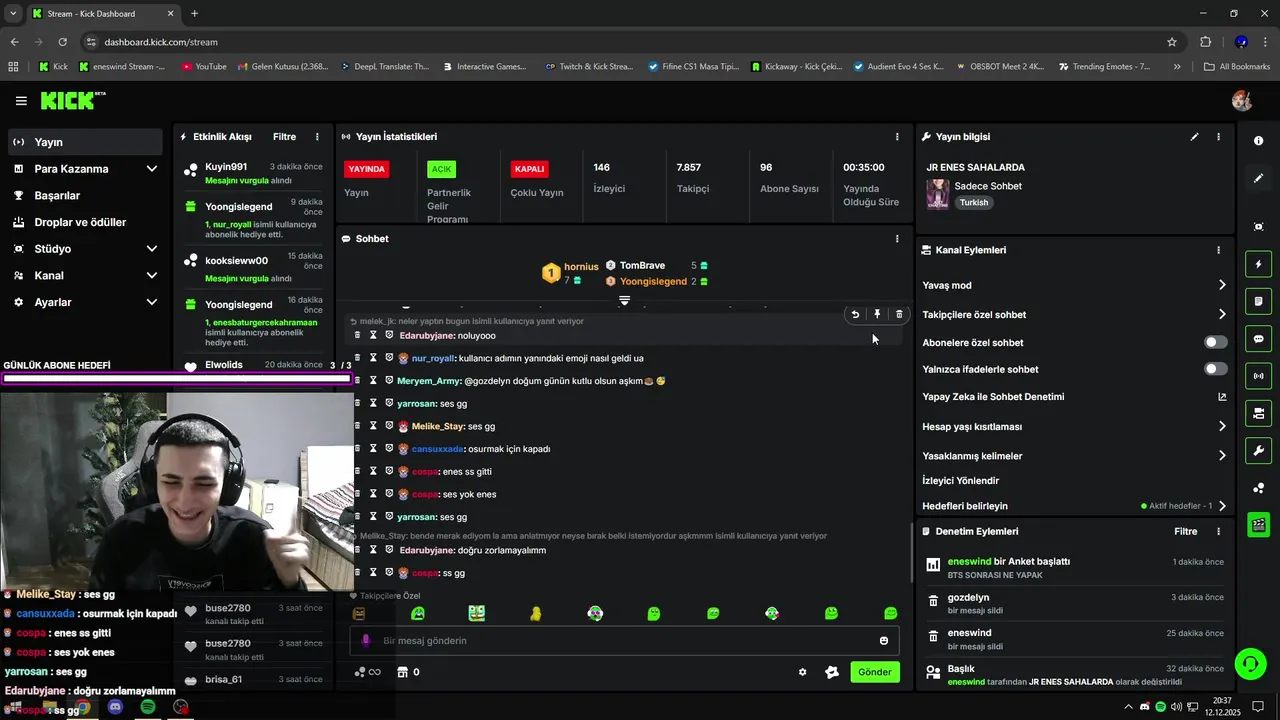Screen dimensions: 1280x720
Task: Click the wrench widget icon
Action: pyautogui.click(x=1258, y=451)
